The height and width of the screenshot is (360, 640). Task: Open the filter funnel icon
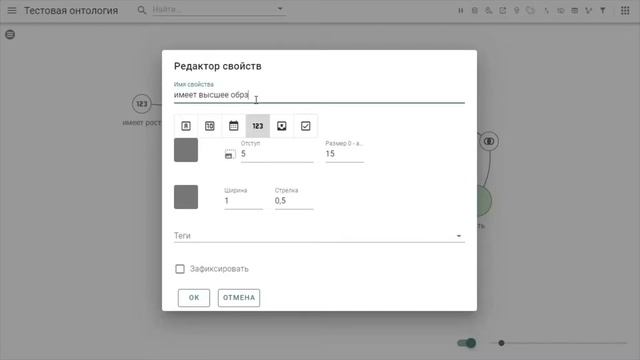click(x=602, y=11)
